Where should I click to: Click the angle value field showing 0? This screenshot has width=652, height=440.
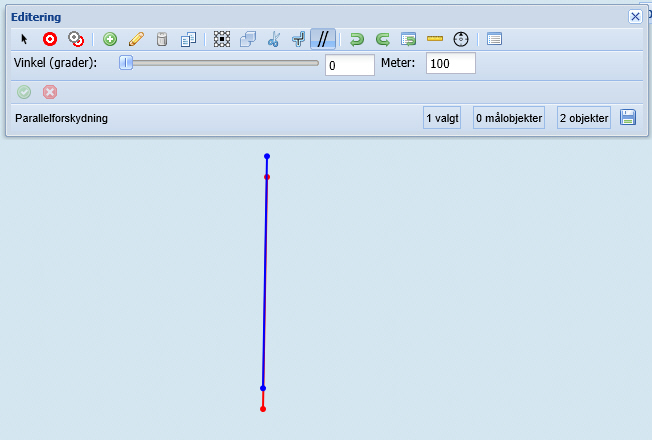point(350,65)
